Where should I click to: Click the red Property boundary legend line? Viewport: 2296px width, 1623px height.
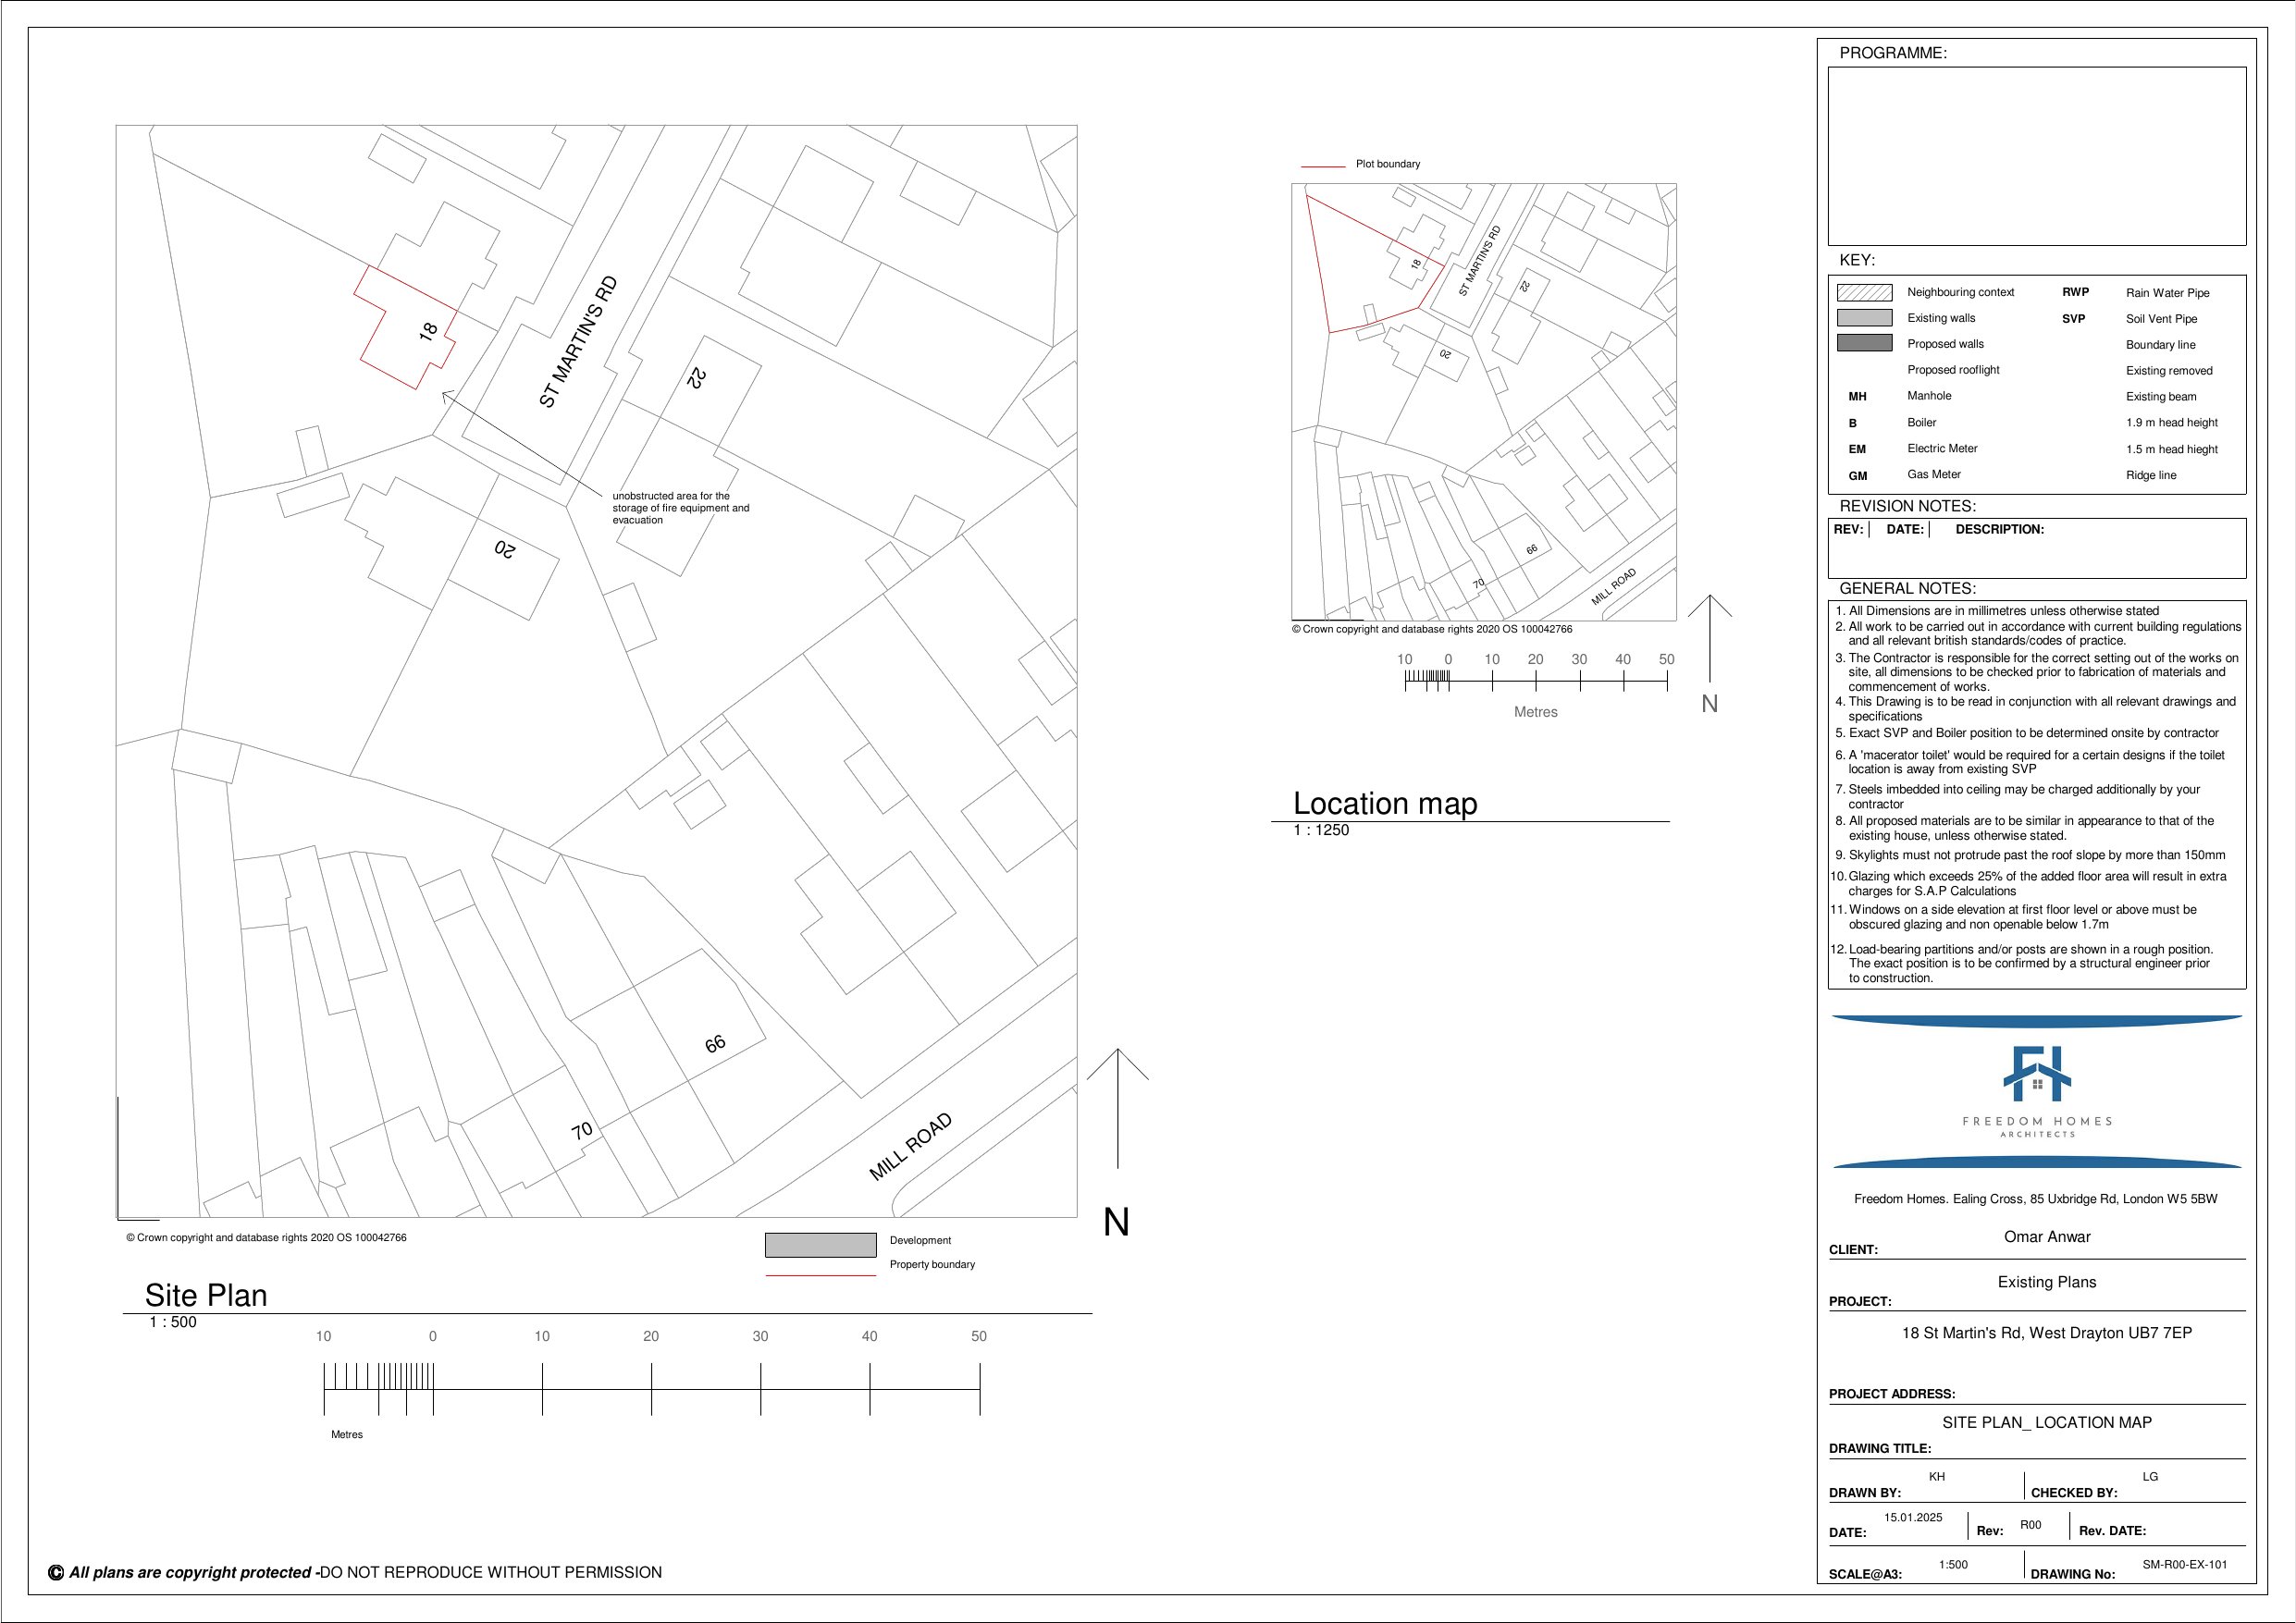point(820,1276)
